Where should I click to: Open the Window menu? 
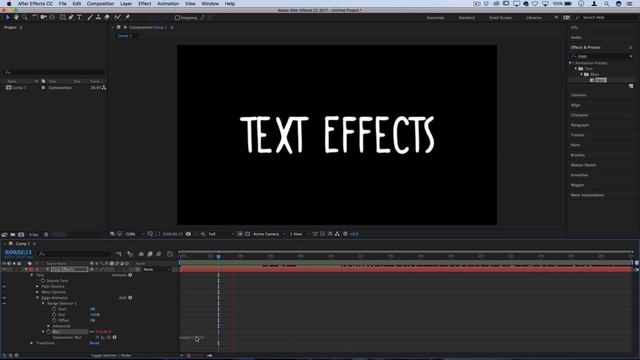coord(210,4)
